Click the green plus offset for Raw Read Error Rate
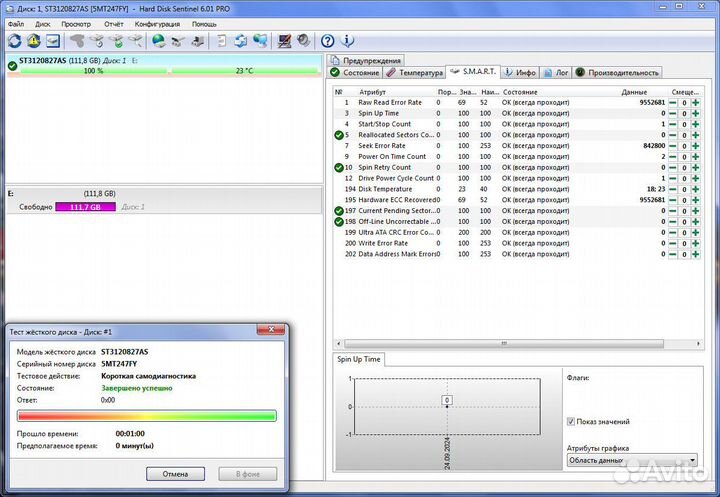This screenshot has height=497, width=720. [x=696, y=102]
